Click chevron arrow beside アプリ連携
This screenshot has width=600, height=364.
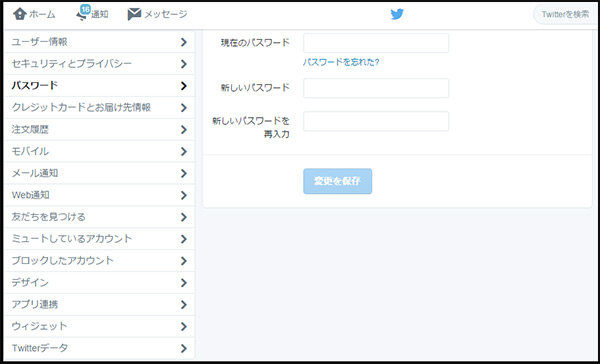click(x=184, y=305)
